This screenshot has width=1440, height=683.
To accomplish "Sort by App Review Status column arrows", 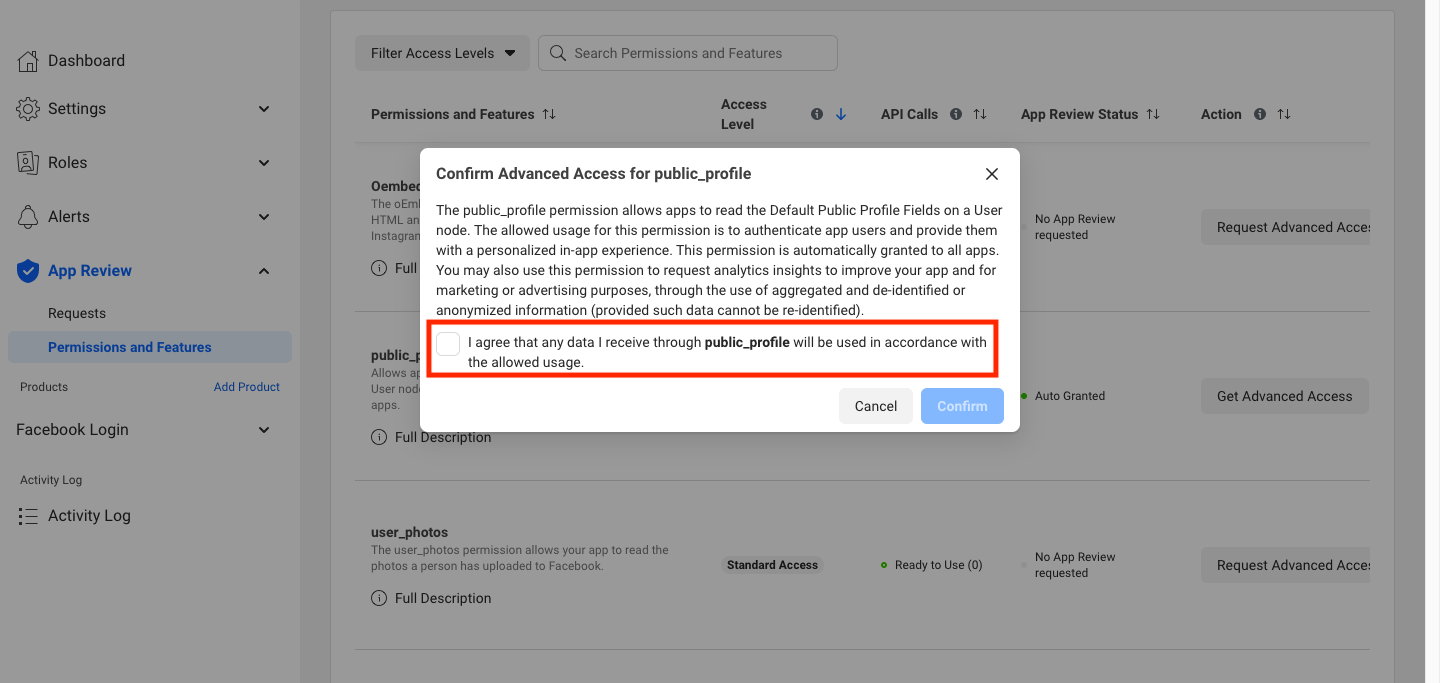I will 1153,114.
